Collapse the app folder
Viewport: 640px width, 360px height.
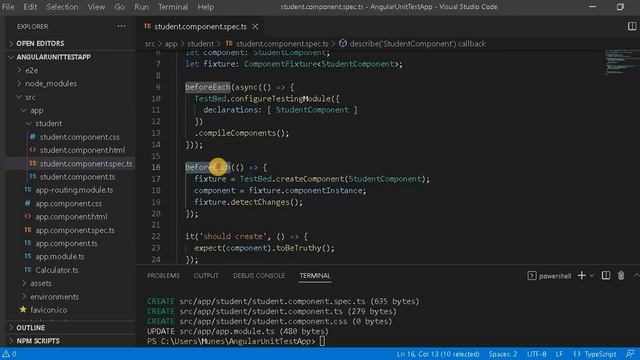click(36, 110)
